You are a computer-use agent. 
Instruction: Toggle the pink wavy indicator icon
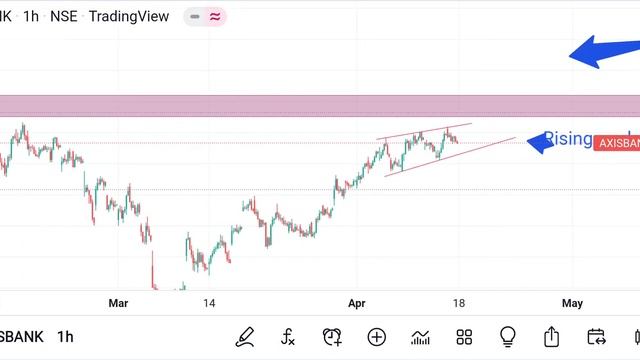pos(215,17)
